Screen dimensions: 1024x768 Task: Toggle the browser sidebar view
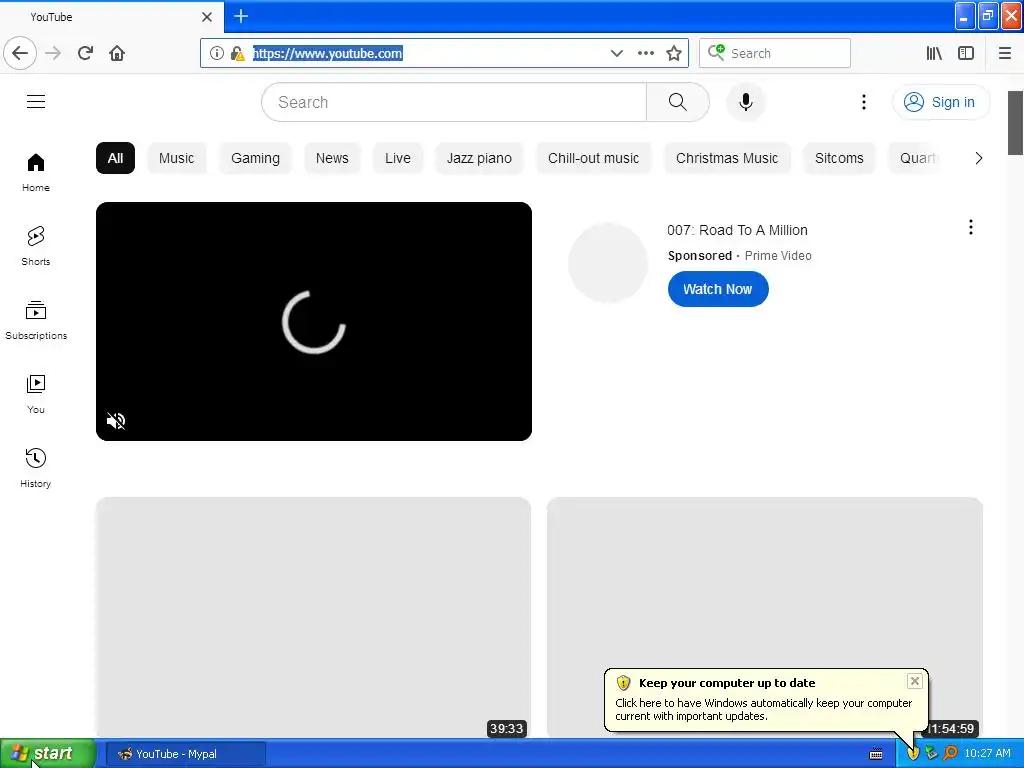pyautogui.click(x=966, y=53)
